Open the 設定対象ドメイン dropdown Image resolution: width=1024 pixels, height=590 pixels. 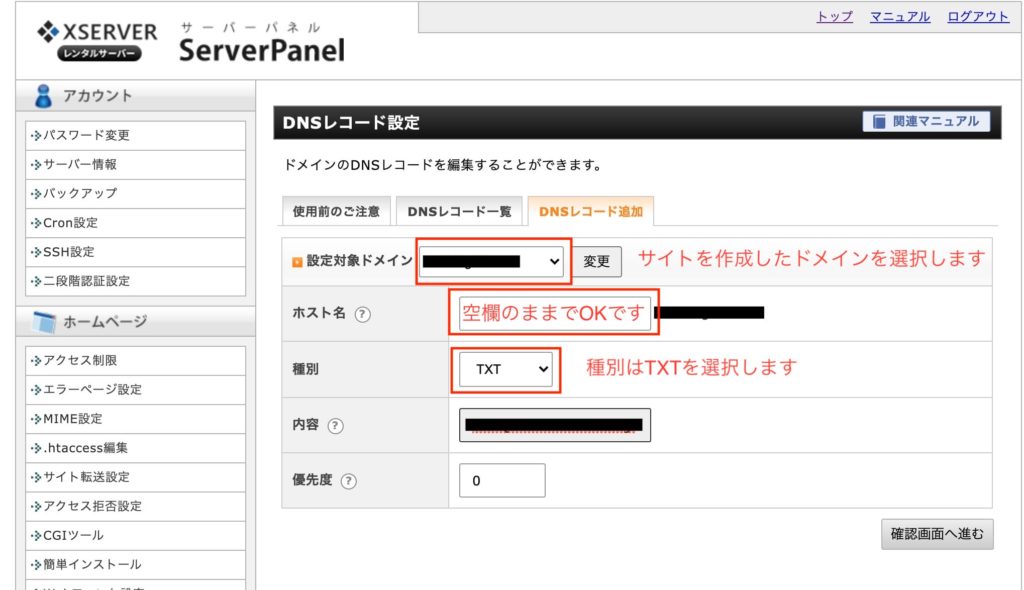[493, 261]
